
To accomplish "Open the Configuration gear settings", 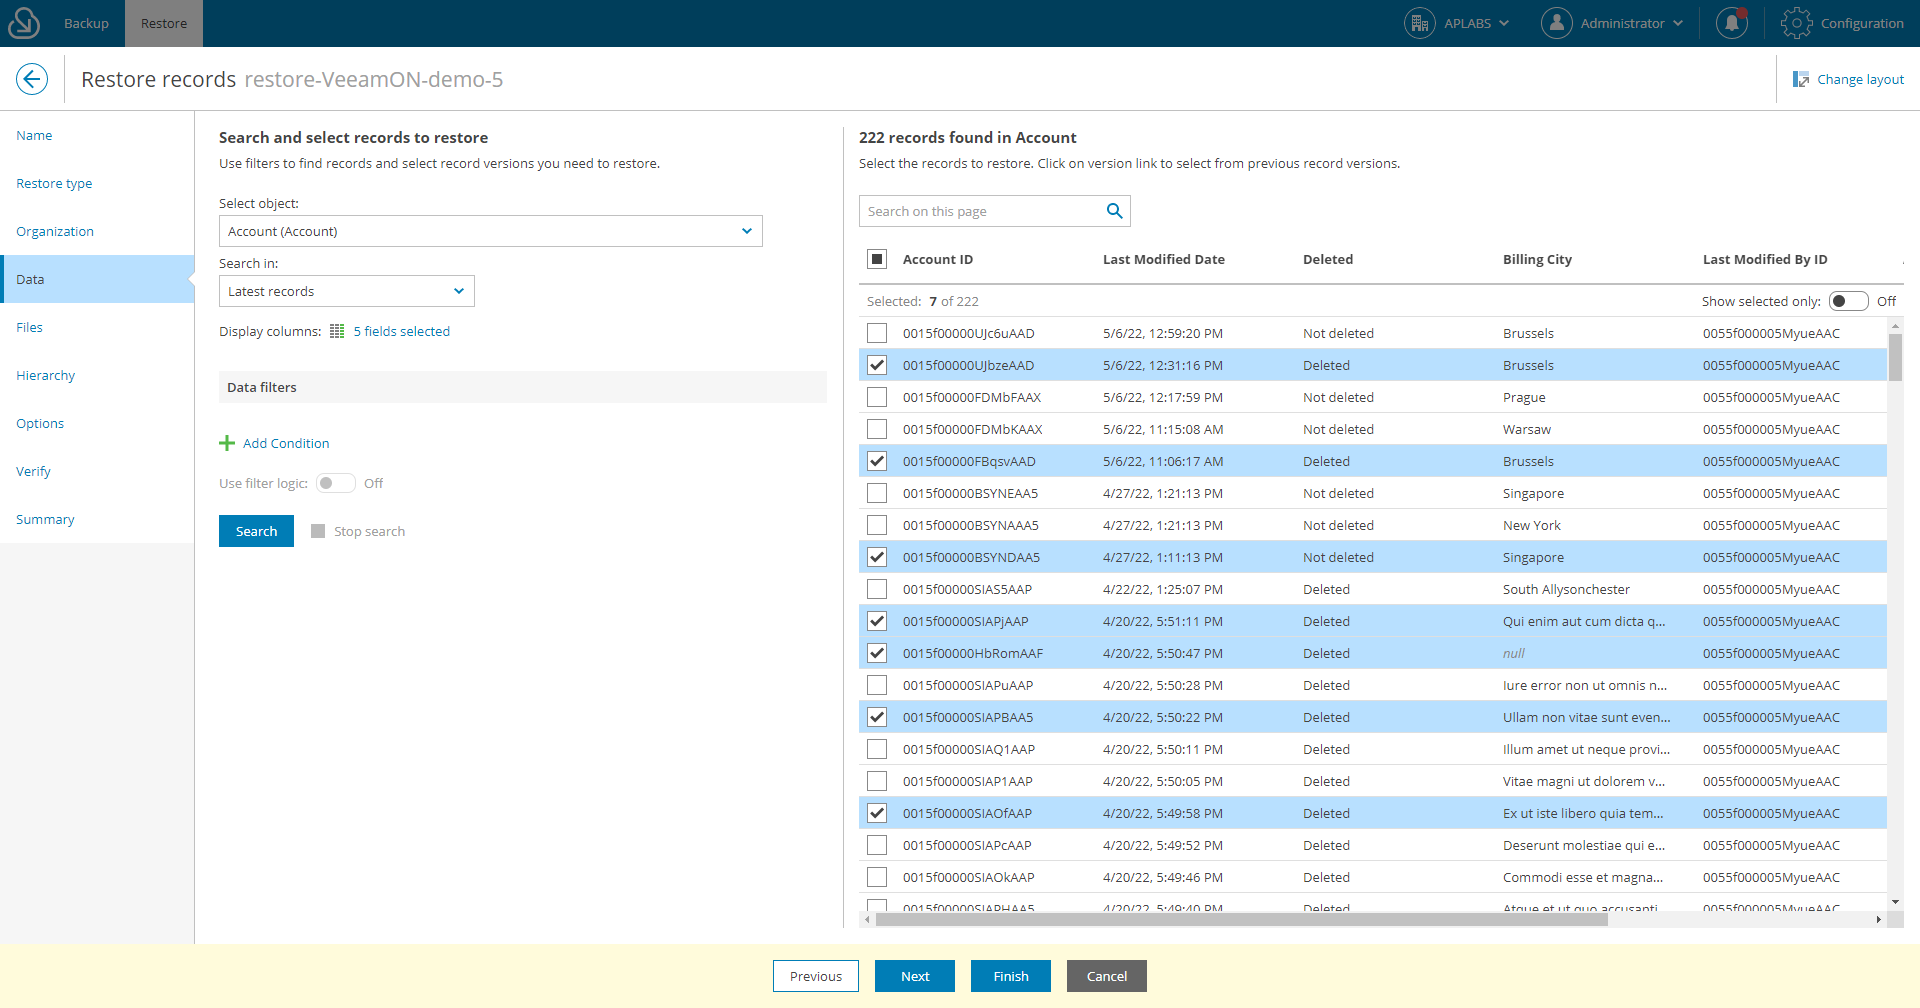I will (x=1798, y=23).
